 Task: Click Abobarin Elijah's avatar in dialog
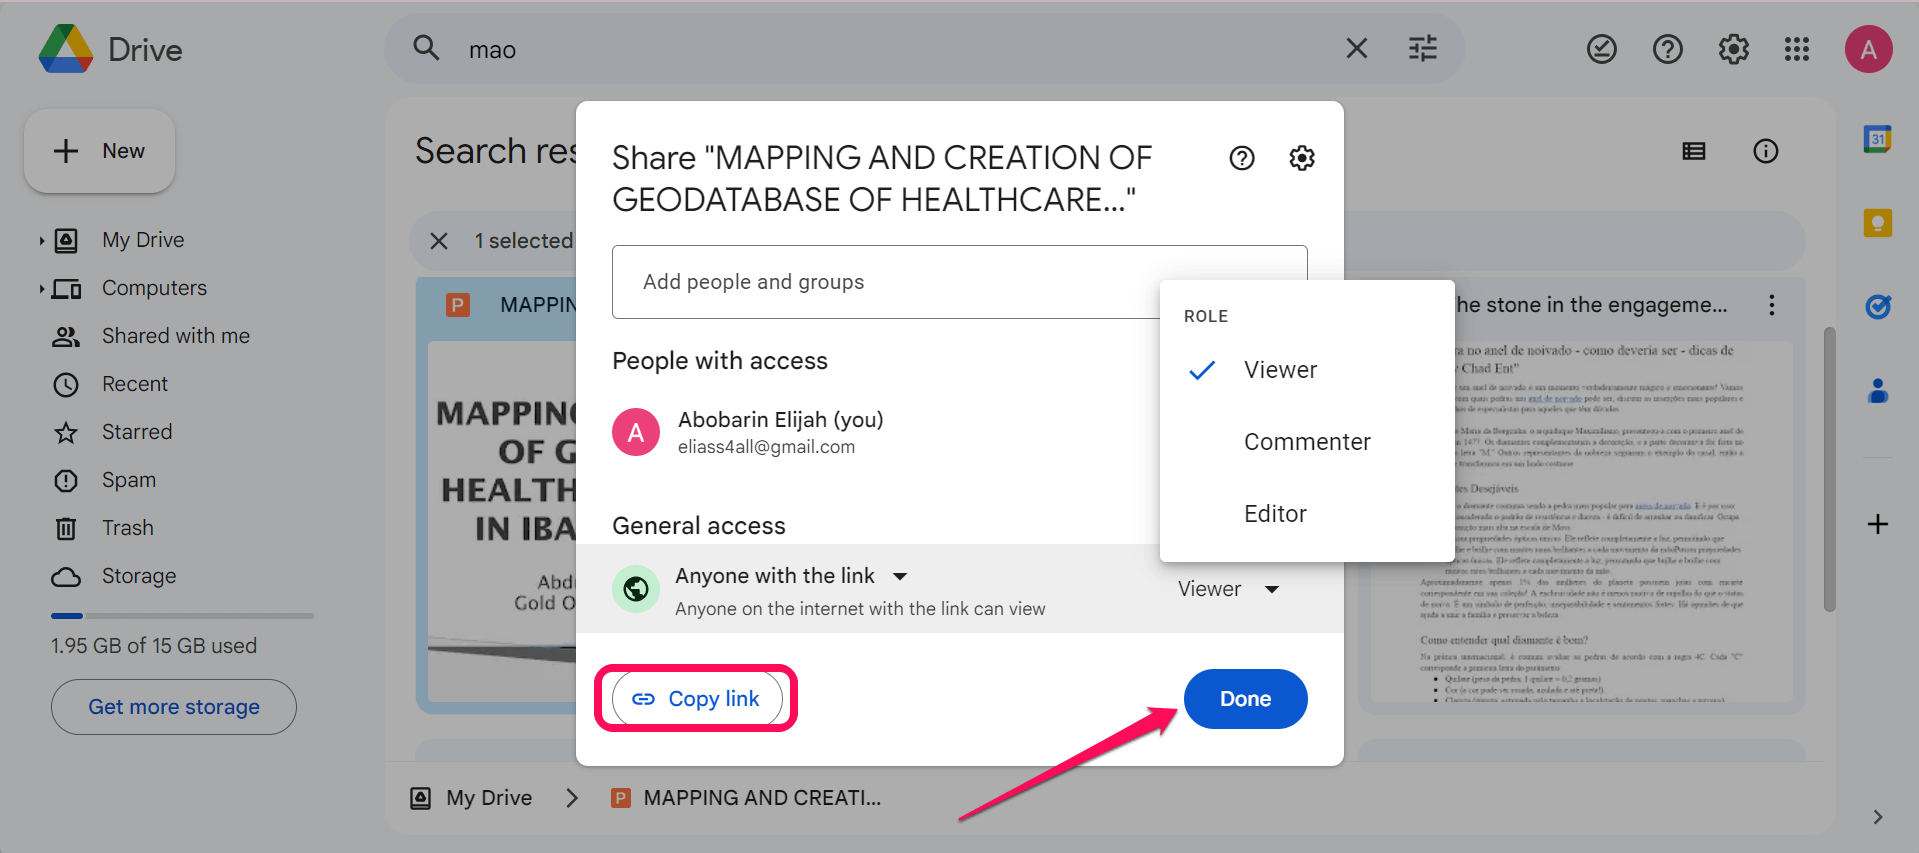click(x=635, y=432)
